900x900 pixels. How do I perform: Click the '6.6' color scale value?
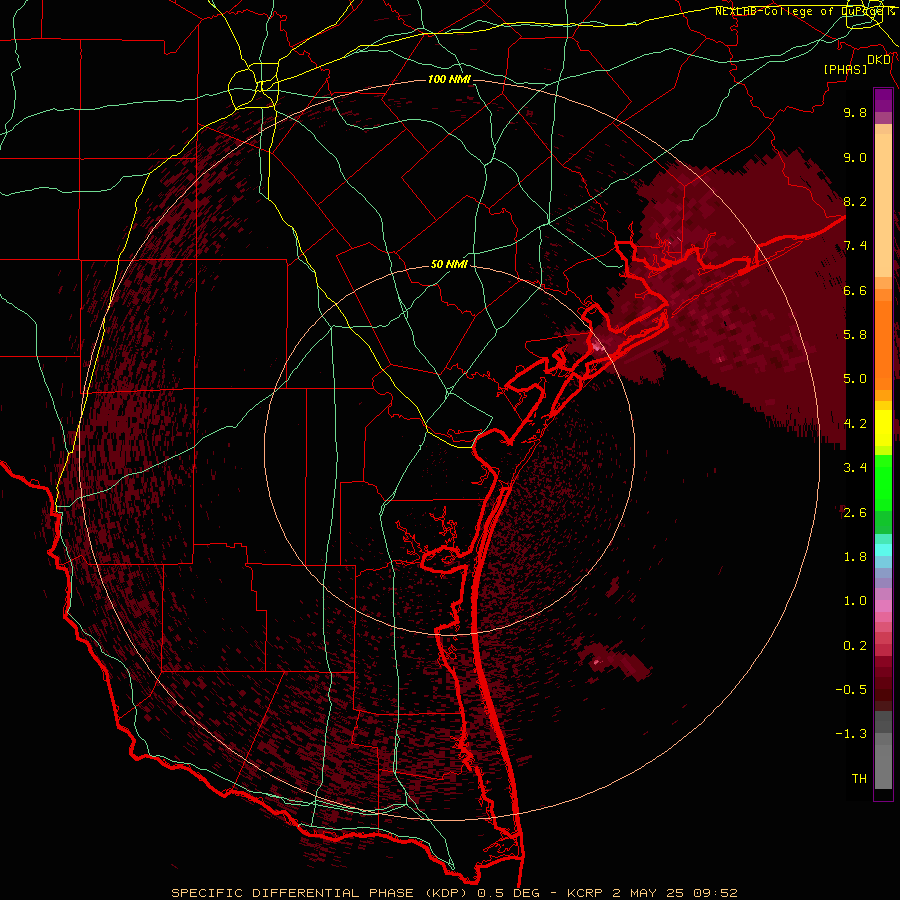click(855, 290)
